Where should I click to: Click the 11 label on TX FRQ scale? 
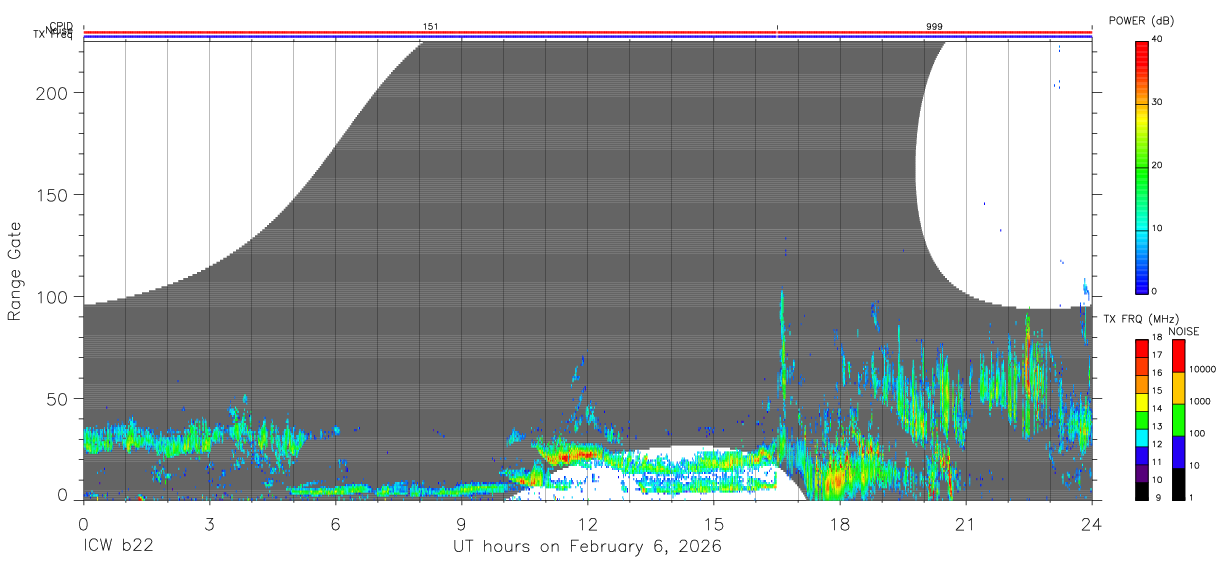(1157, 462)
